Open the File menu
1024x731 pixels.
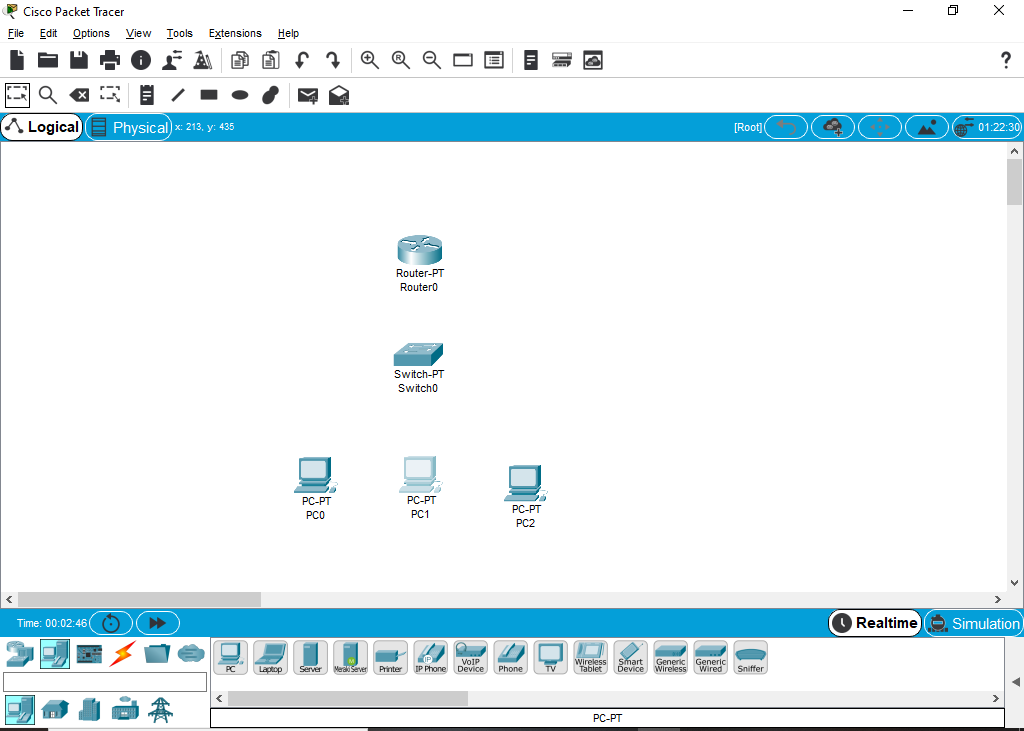tap(16, 33)
